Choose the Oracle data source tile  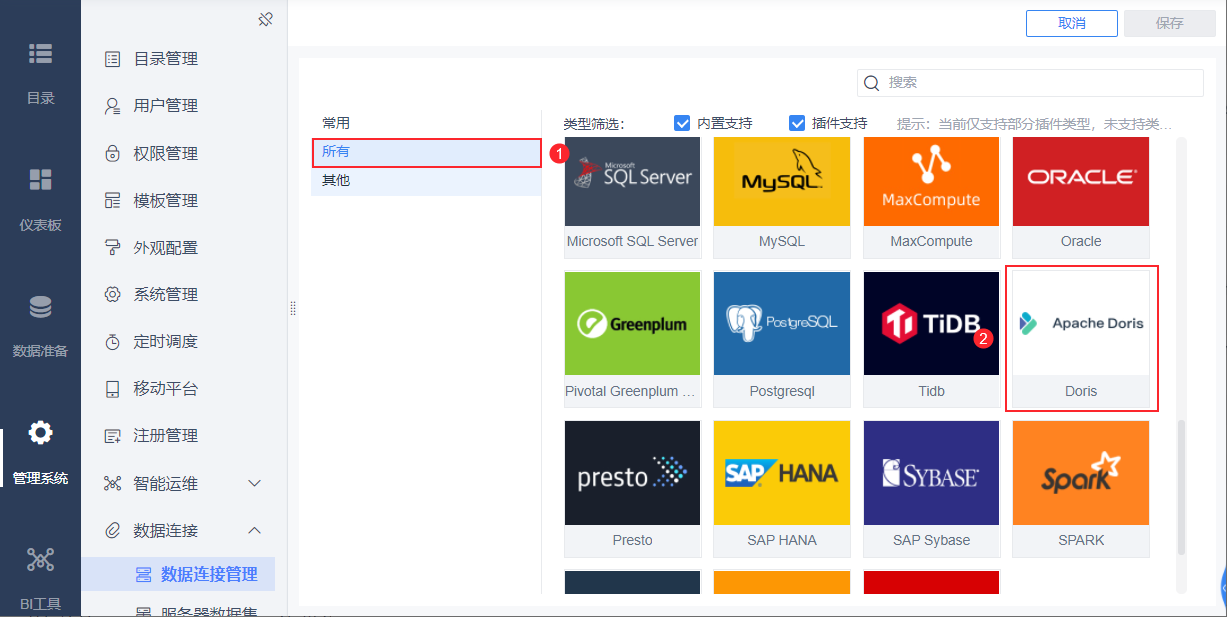(1081, 197)
